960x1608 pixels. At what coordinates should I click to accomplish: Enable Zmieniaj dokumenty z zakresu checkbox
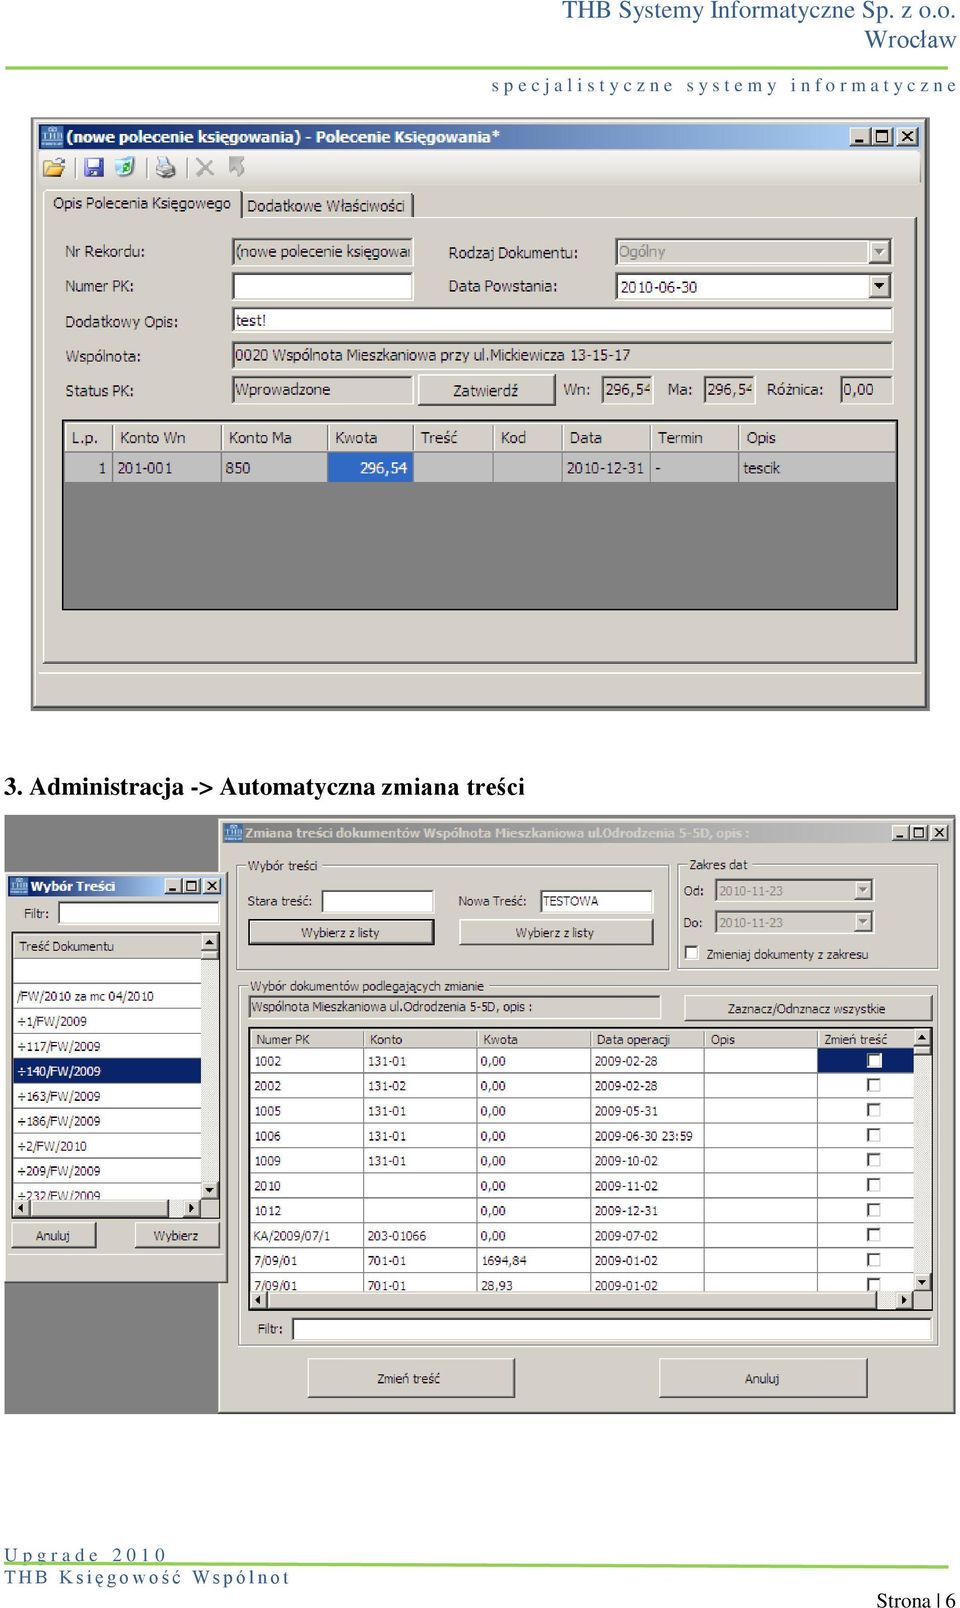tap(691, 953)
